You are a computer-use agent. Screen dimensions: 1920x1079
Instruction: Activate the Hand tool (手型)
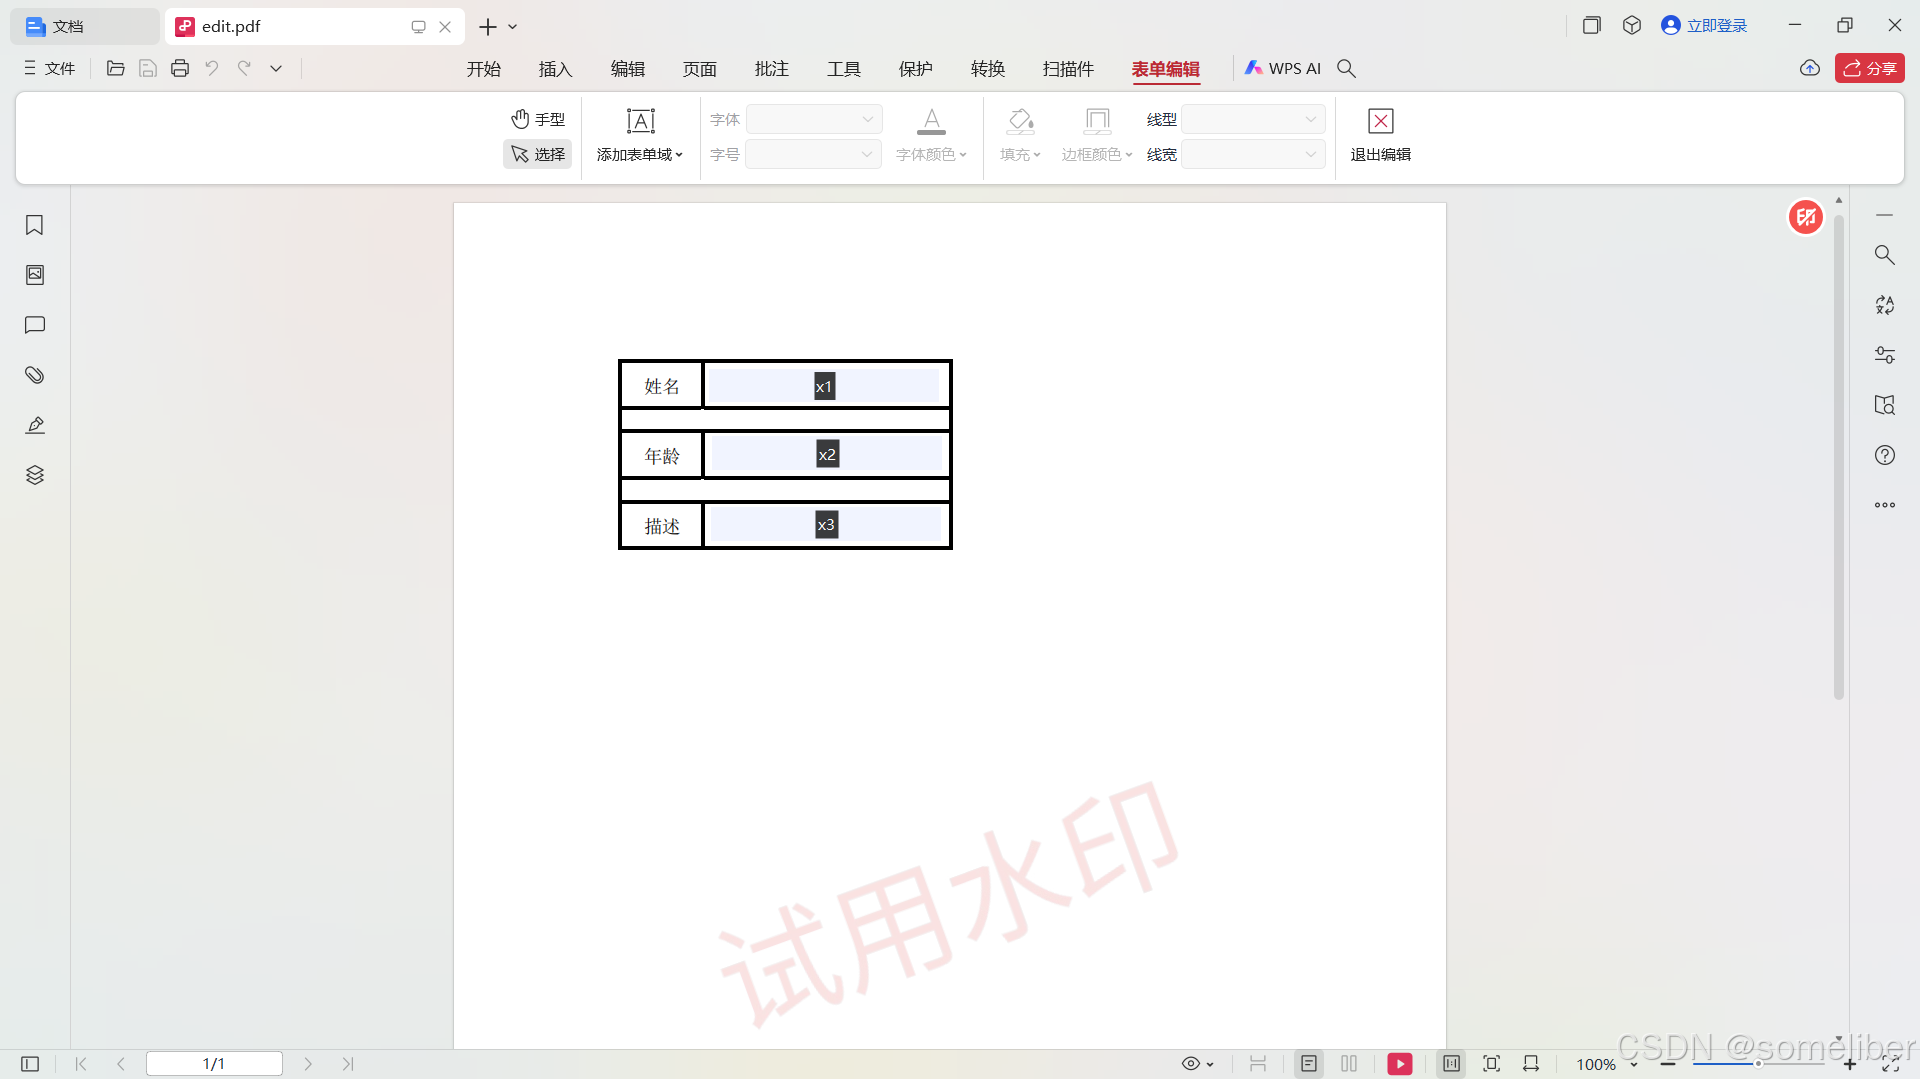538,119
